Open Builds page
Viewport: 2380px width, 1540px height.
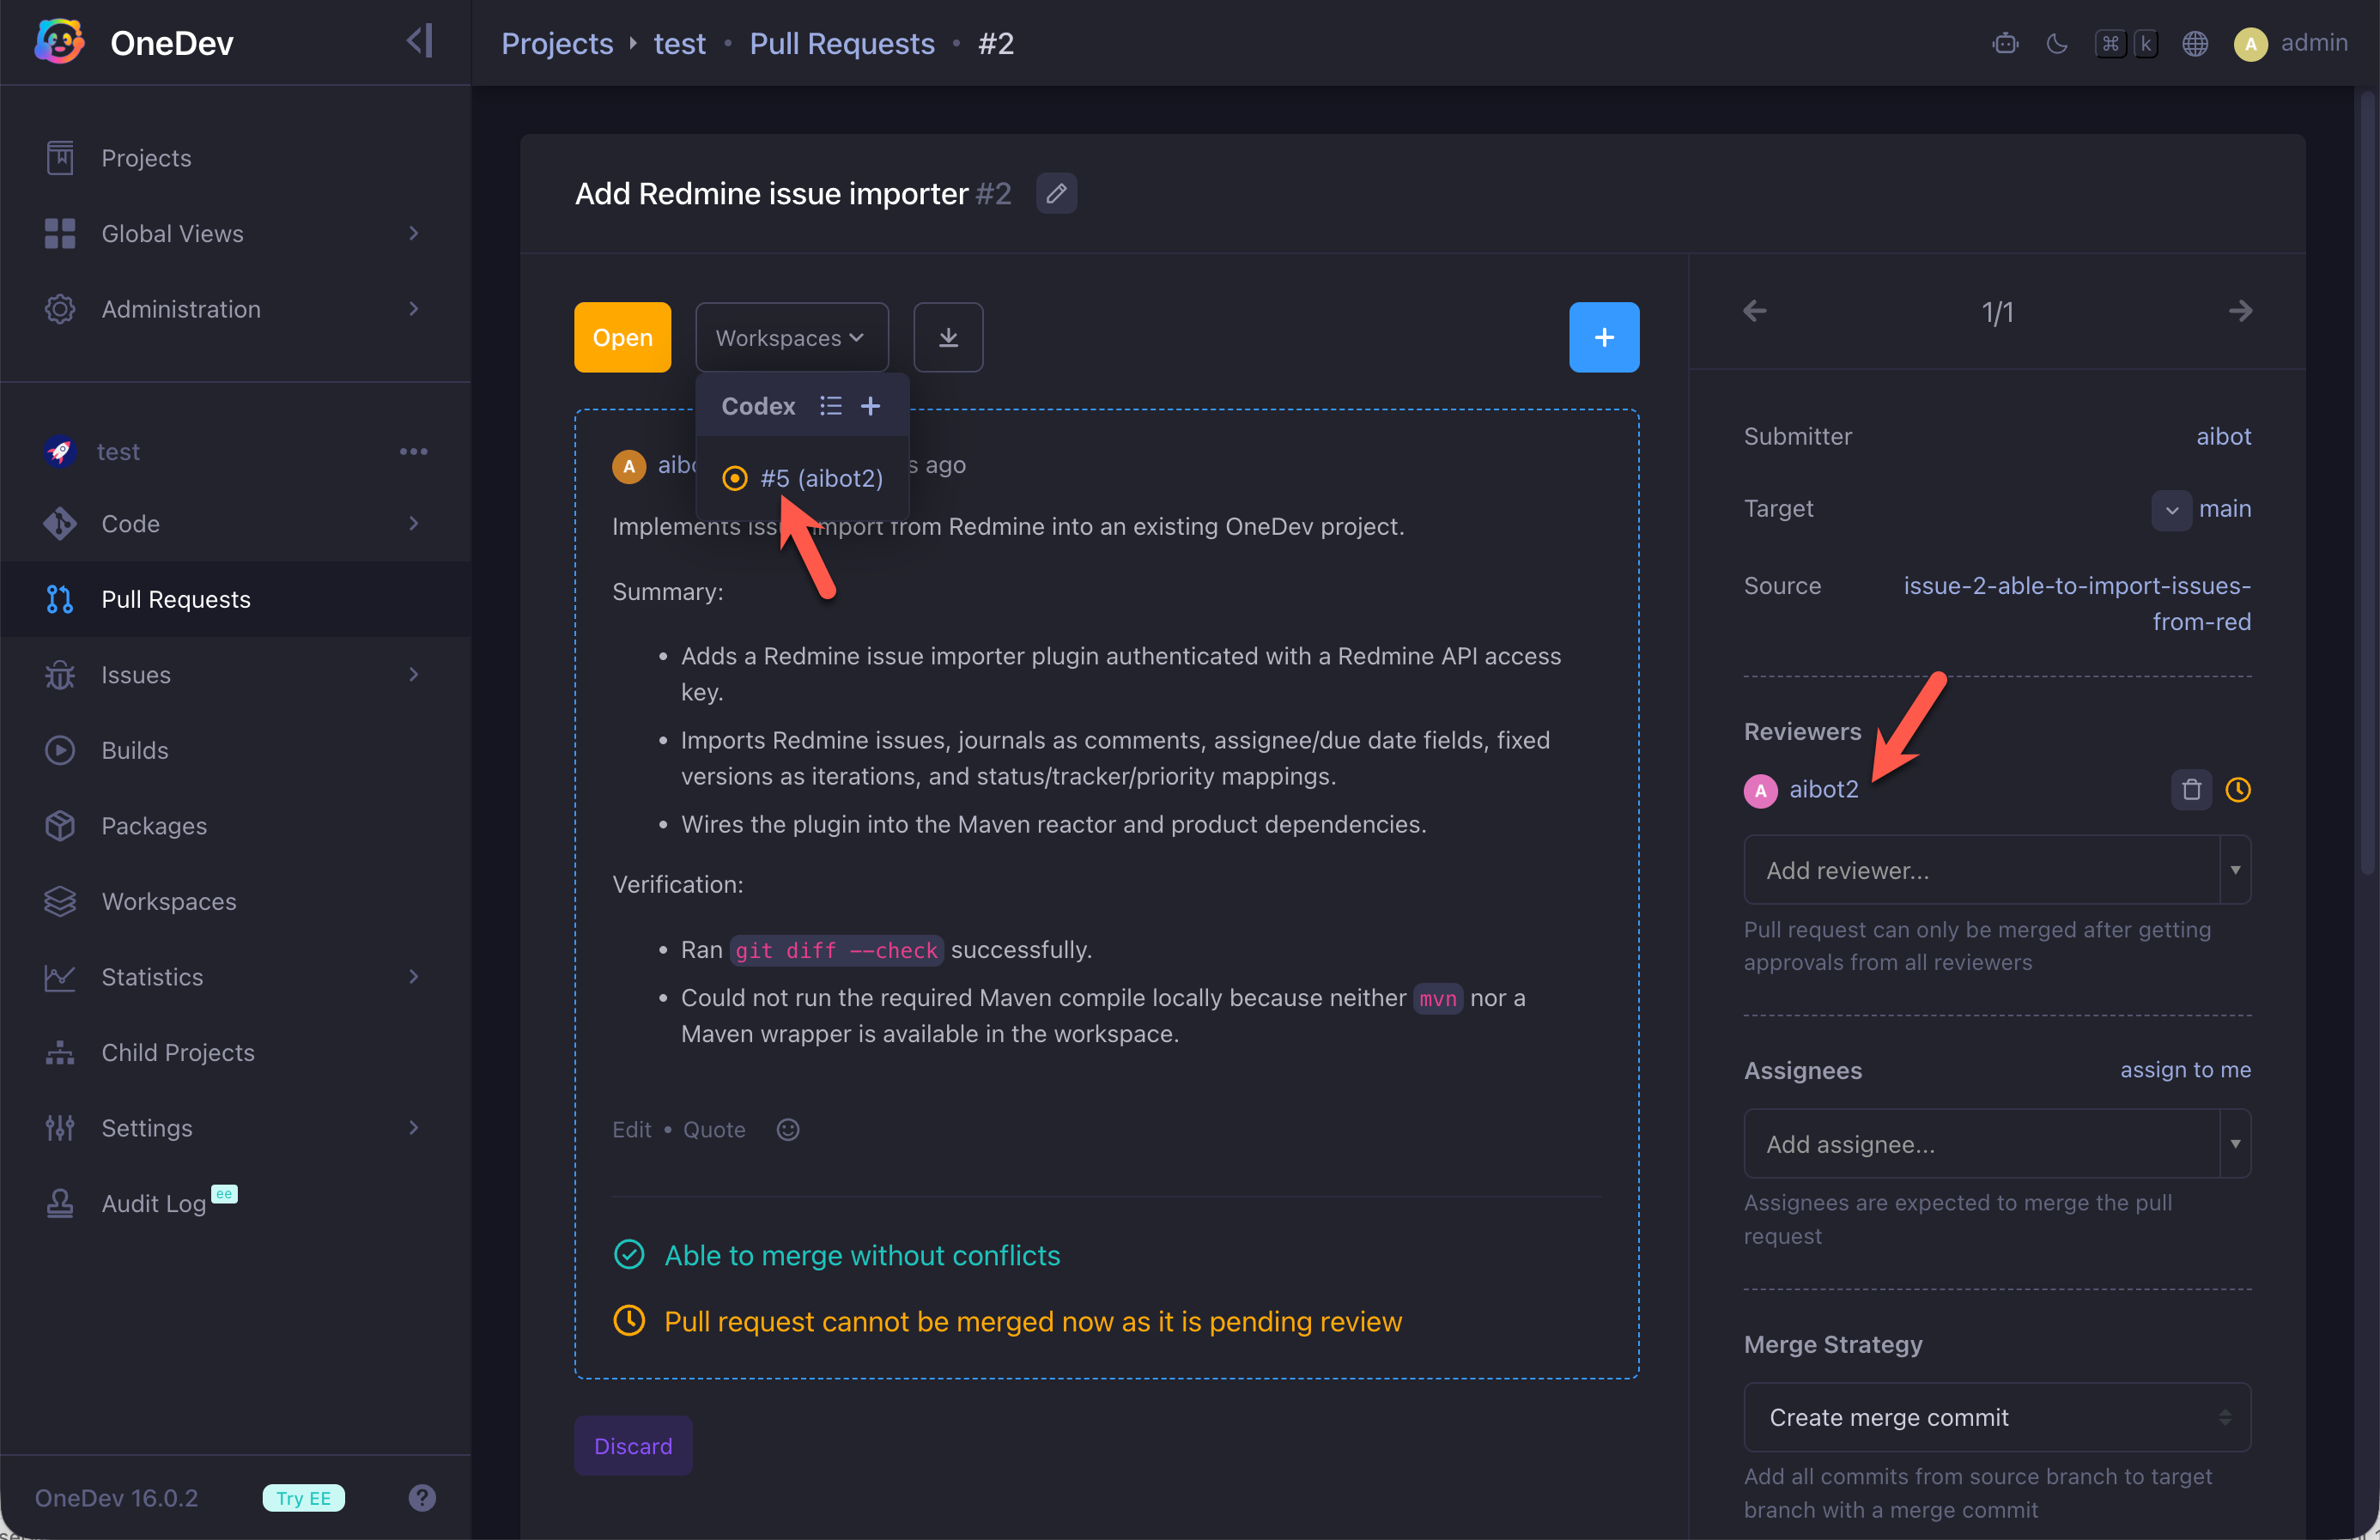[x=236, y=750]
